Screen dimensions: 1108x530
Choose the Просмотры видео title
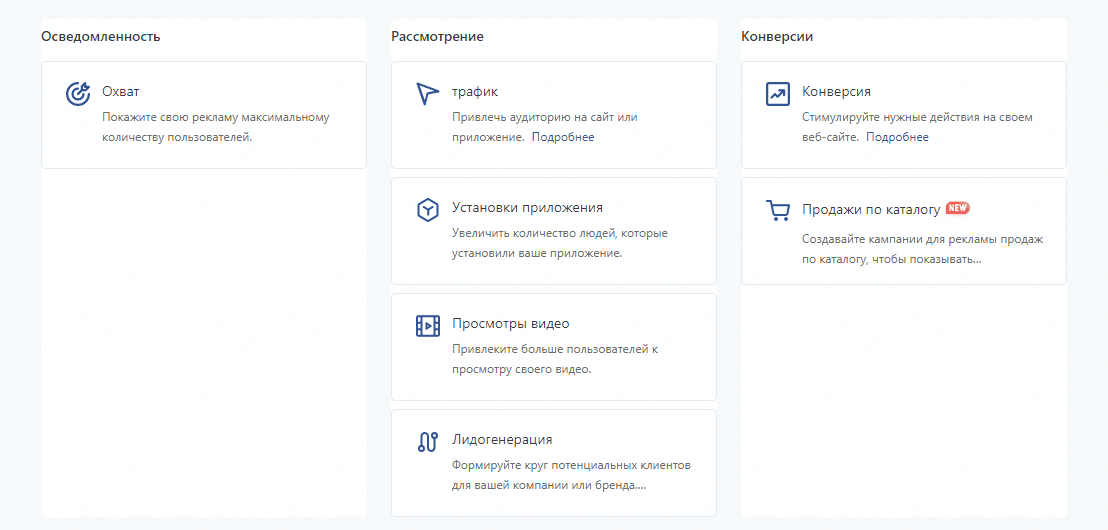(510, 324)
